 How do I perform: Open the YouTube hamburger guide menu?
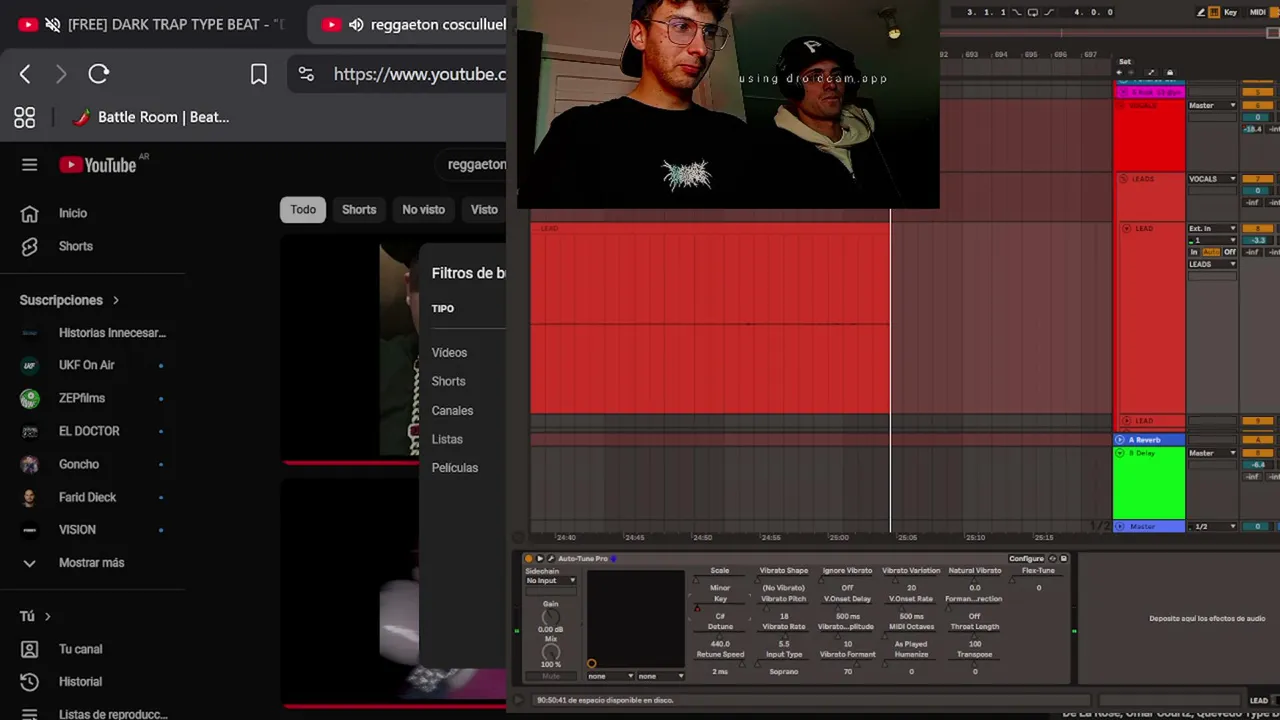point(29,165)
